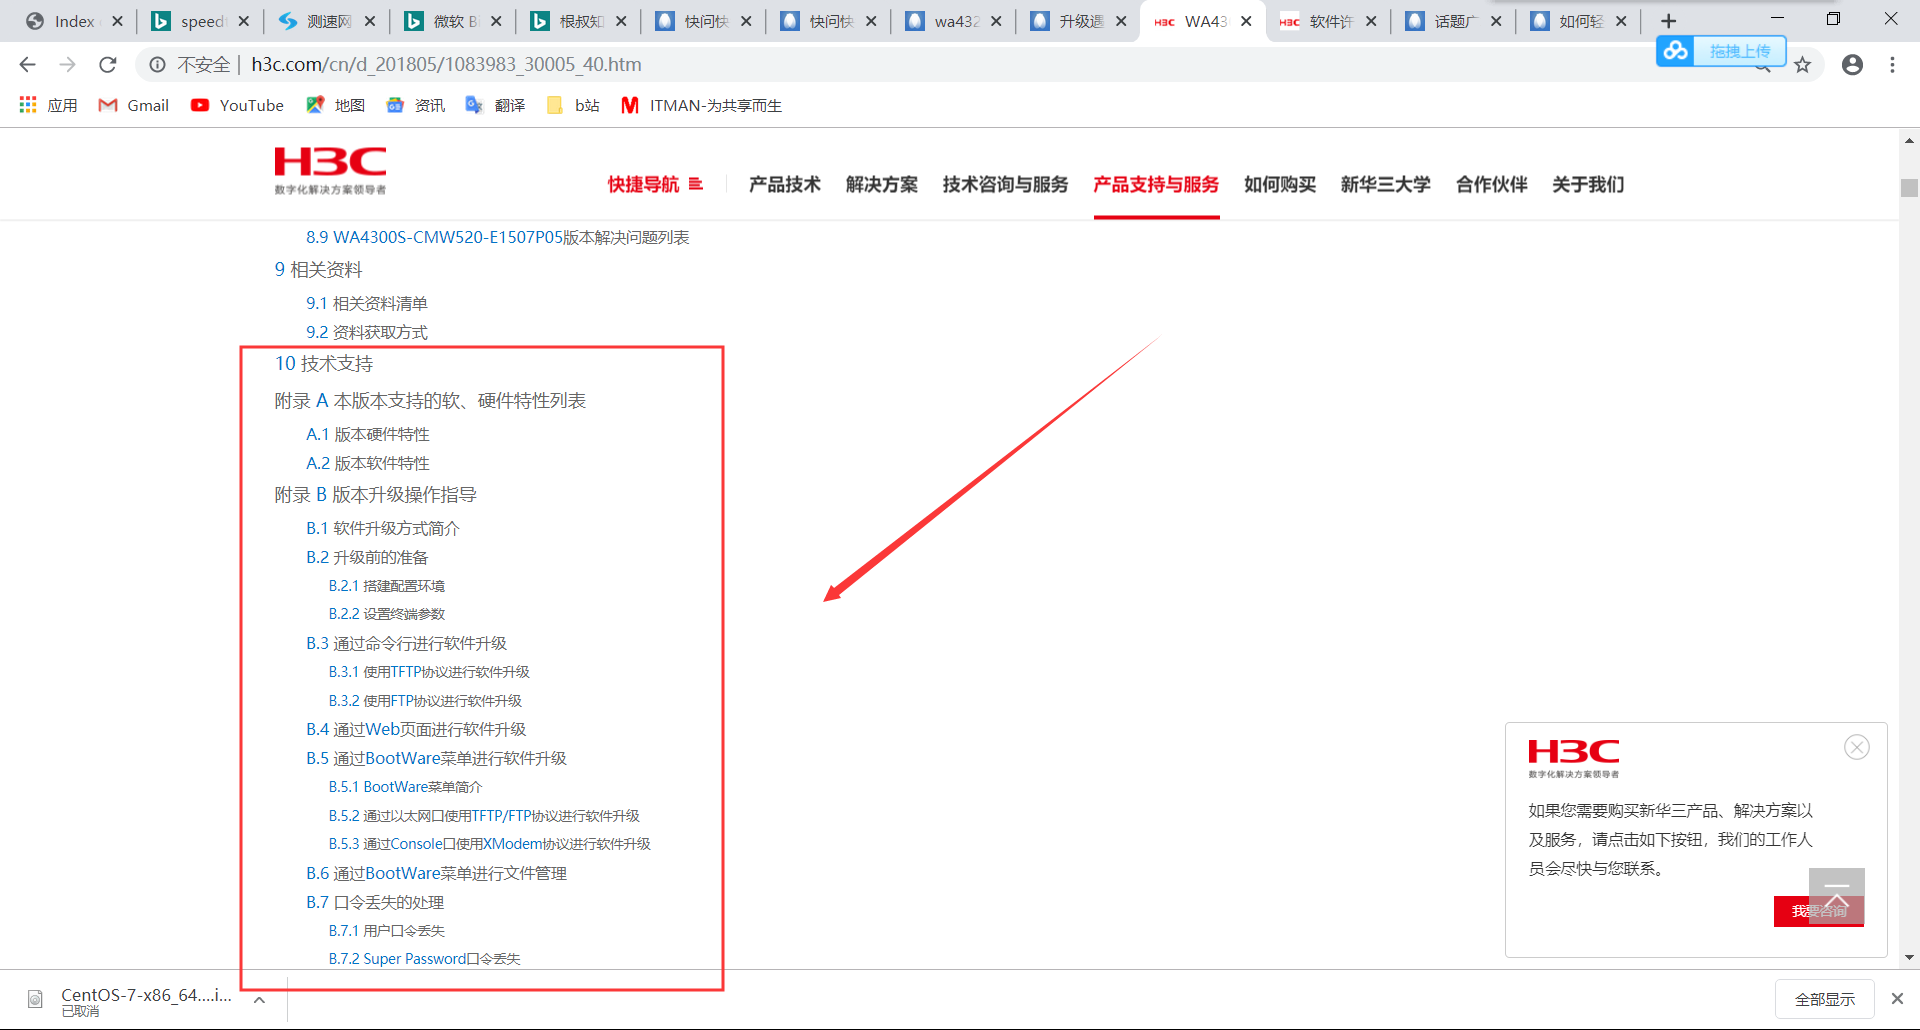Close the active WA43 tab
The width and height of the screenshot is (1920, 1030).
coord(1246,21)
